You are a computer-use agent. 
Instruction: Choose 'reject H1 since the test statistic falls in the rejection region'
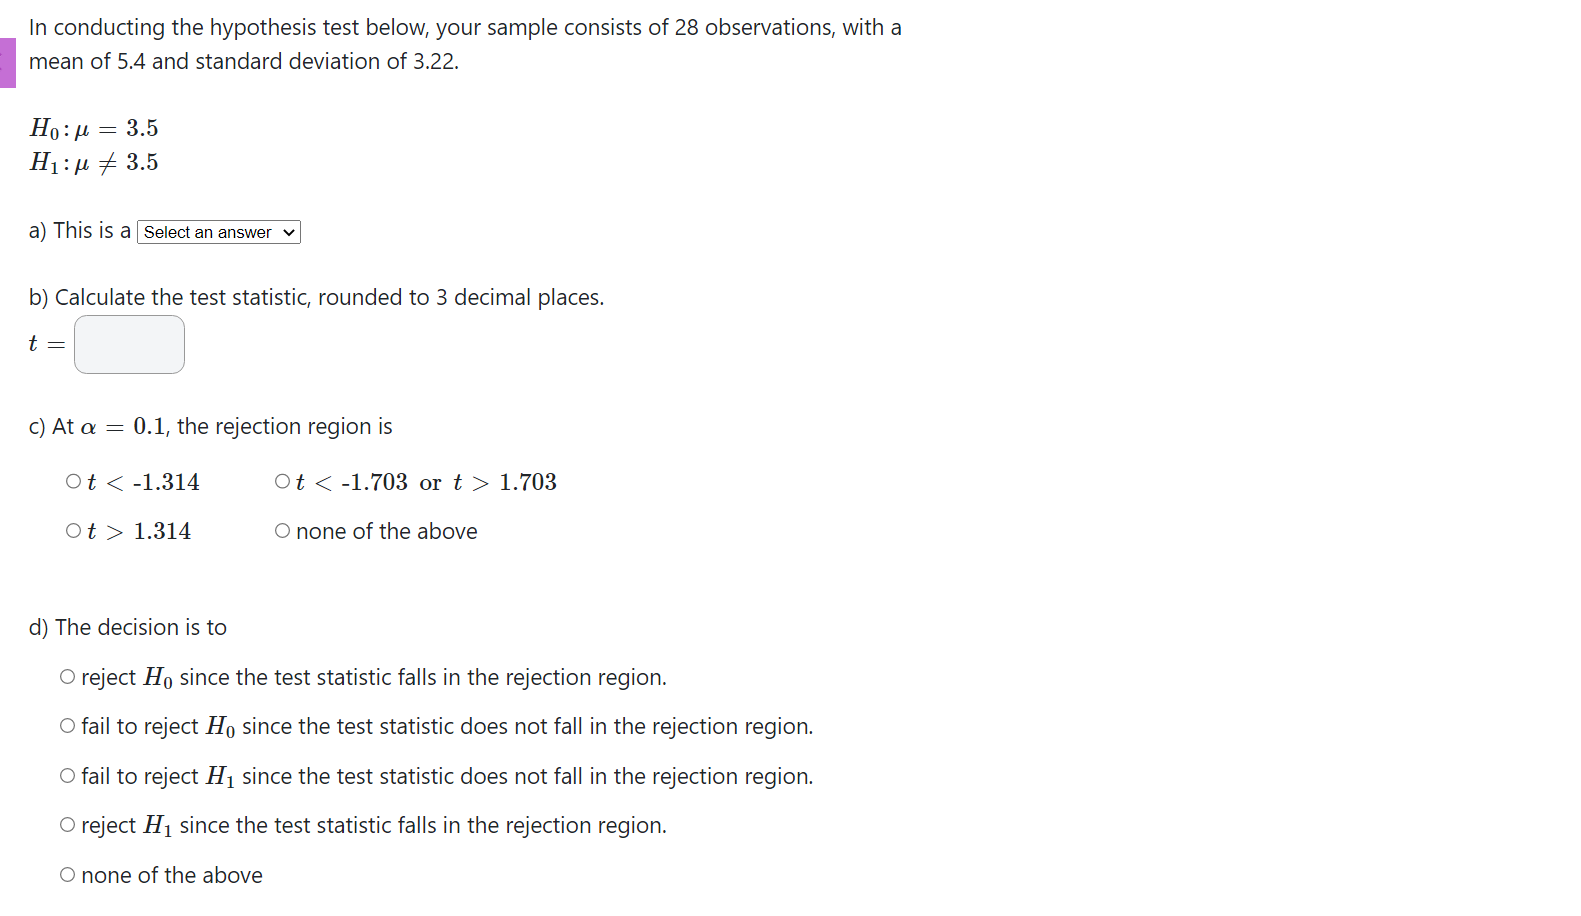tap(67, 824)
